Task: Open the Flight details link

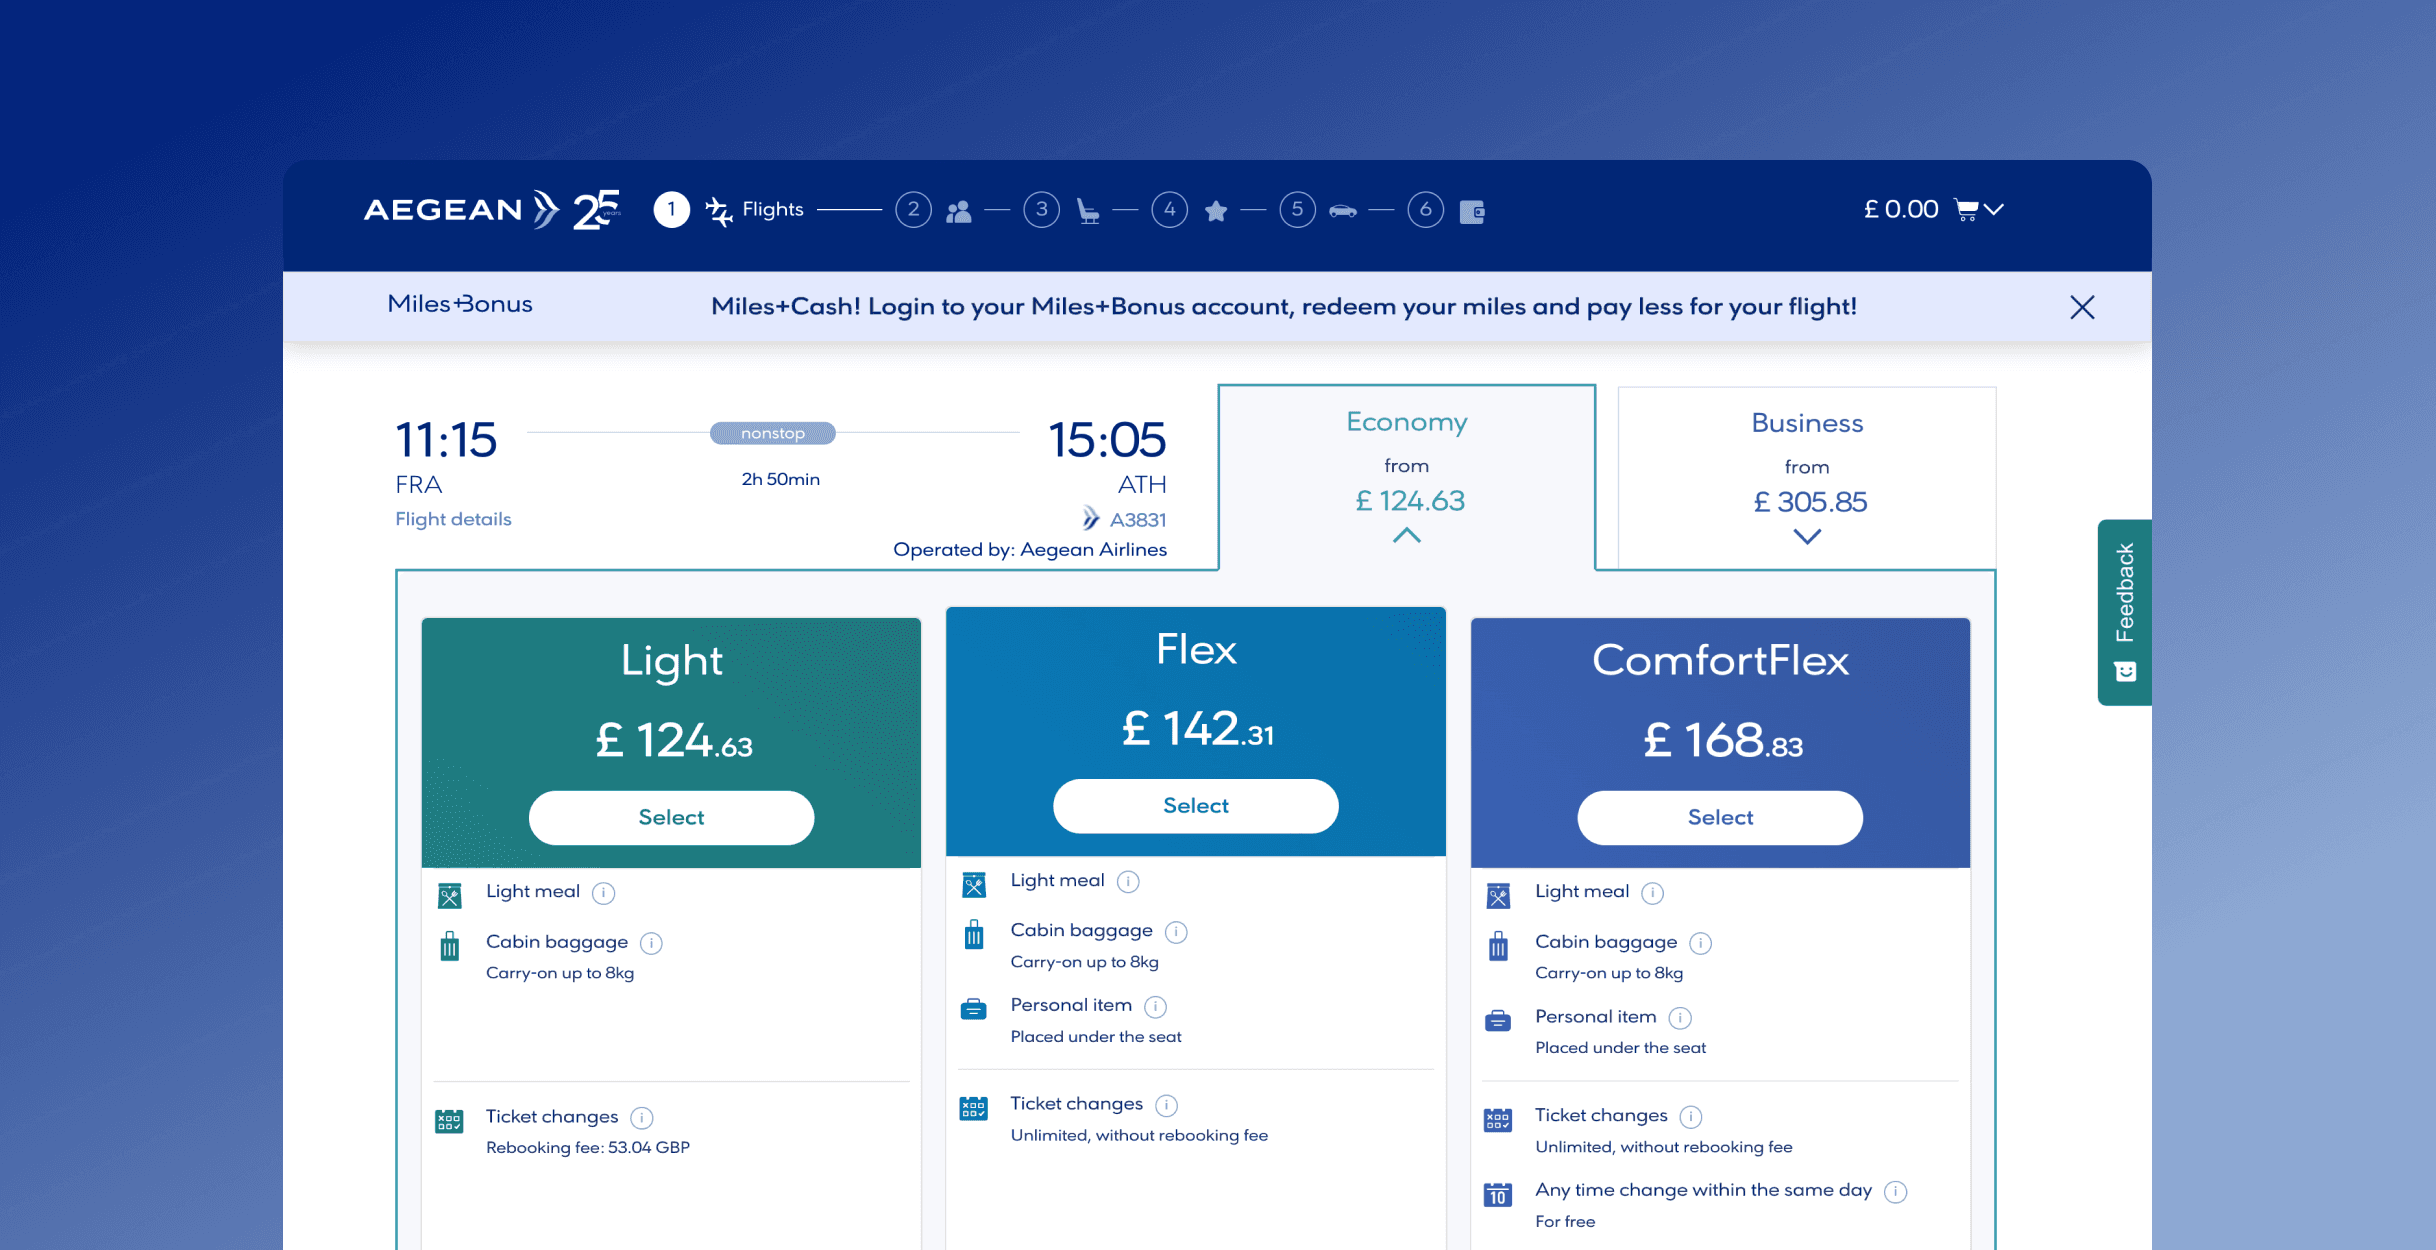Action: tap(453, 519)
